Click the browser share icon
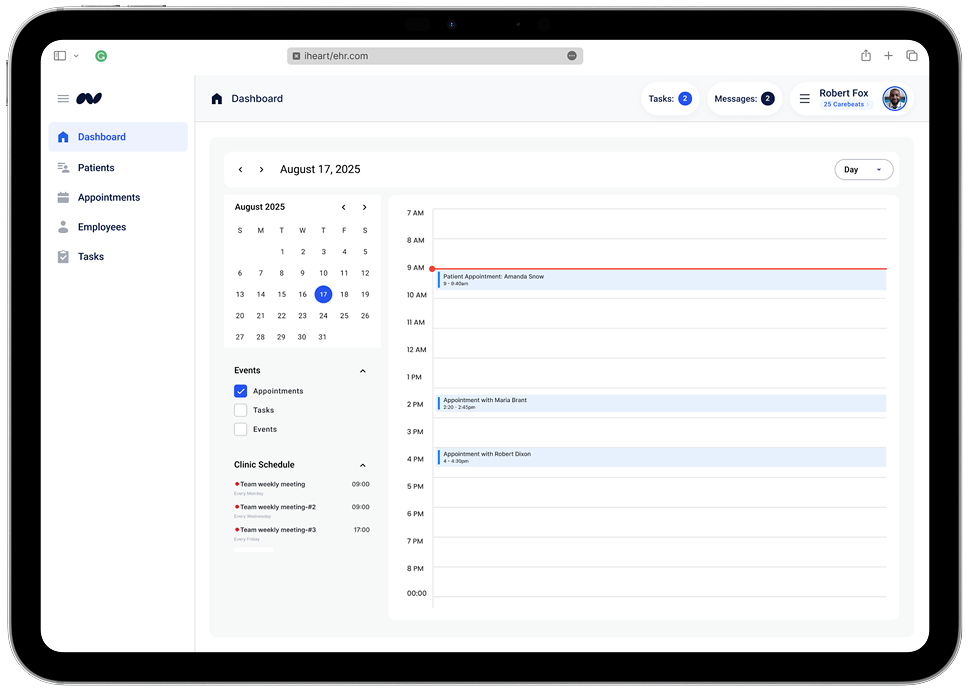The image size is (970, 692). click(866, 56)
